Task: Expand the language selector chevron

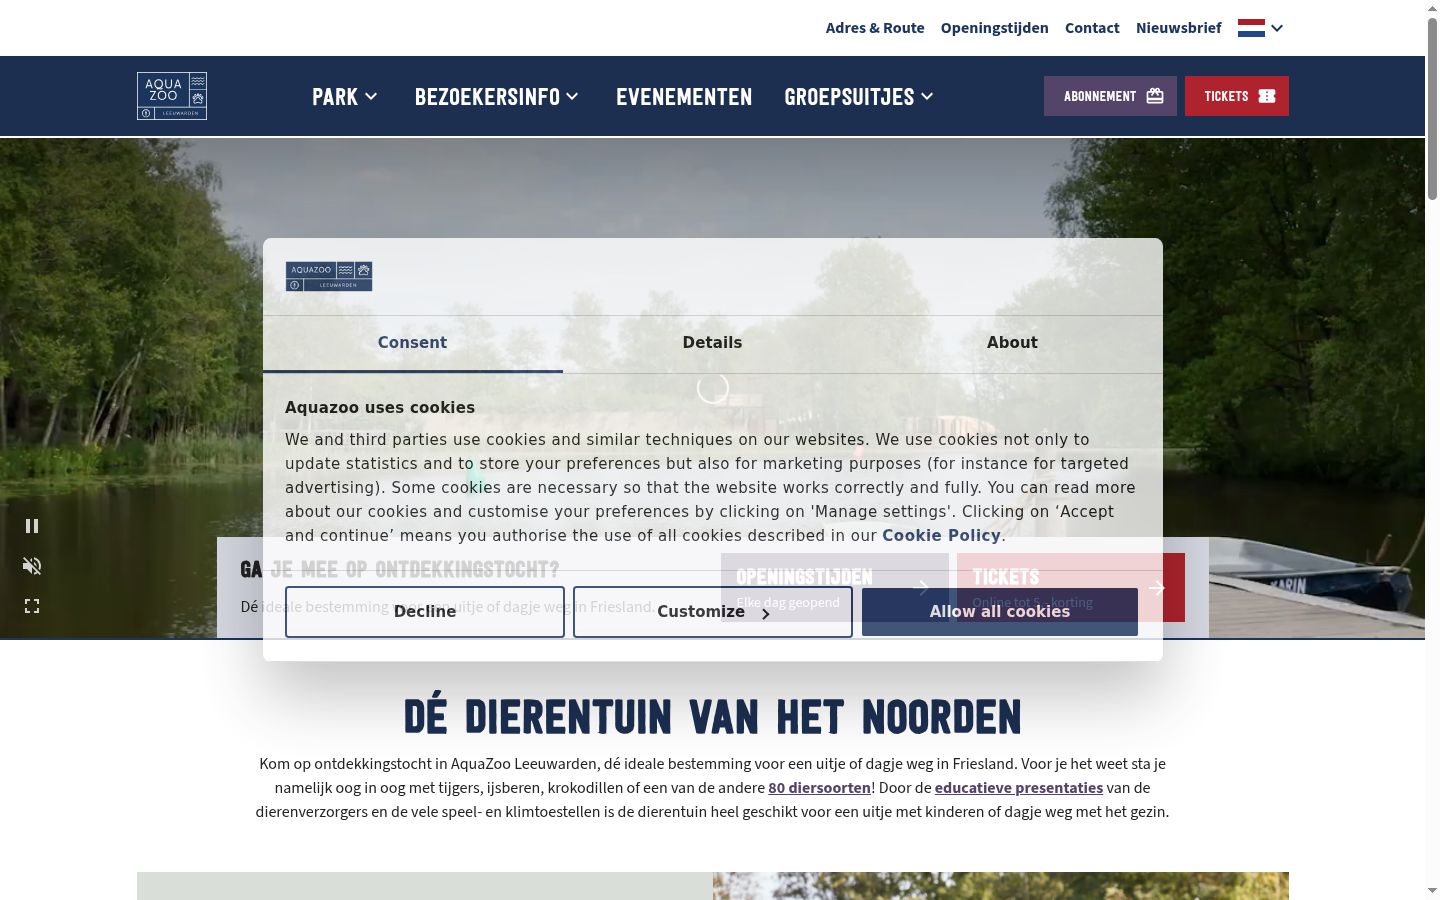Action: 1277,28
